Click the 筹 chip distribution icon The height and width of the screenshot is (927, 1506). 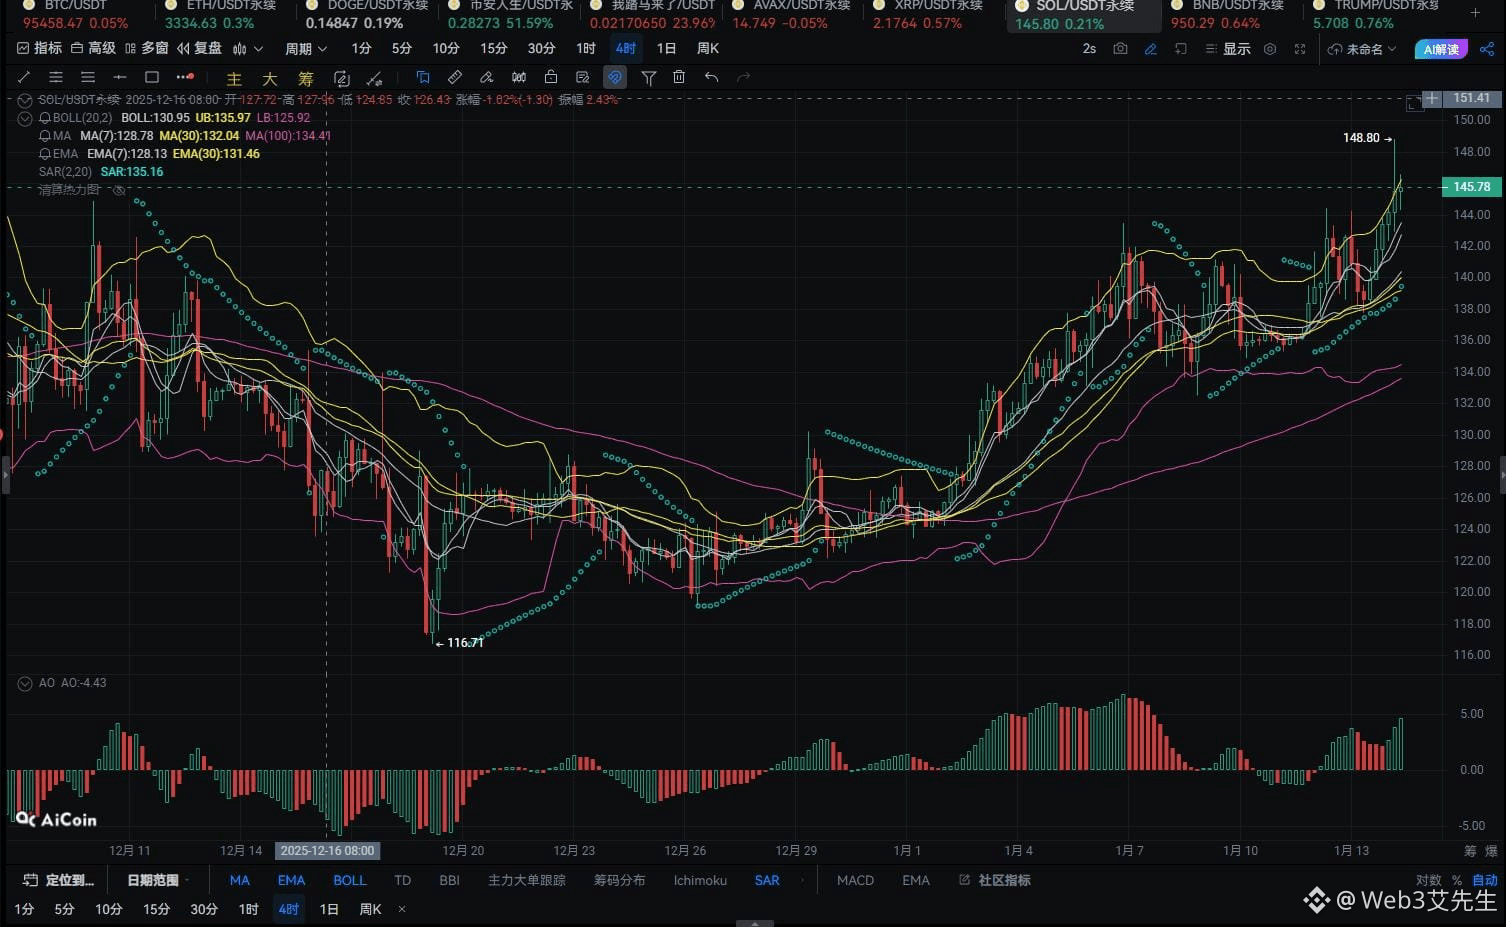[x=305, y=78]
